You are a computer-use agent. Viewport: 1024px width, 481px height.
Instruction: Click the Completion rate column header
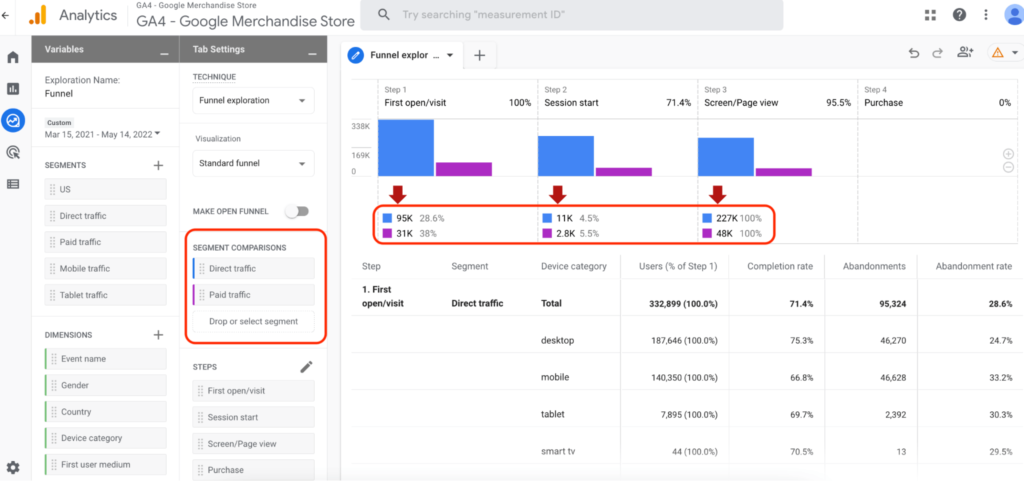(x=780, y=266)
